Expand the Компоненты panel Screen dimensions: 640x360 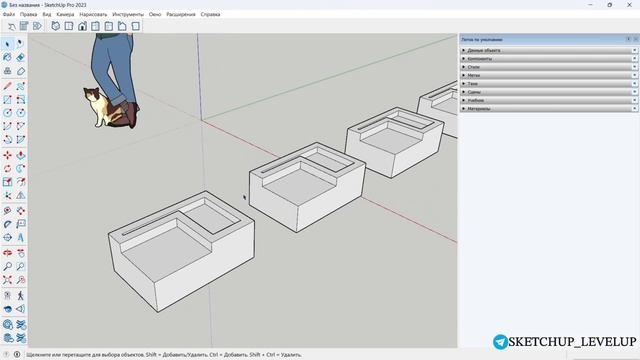tap(549, 58)
